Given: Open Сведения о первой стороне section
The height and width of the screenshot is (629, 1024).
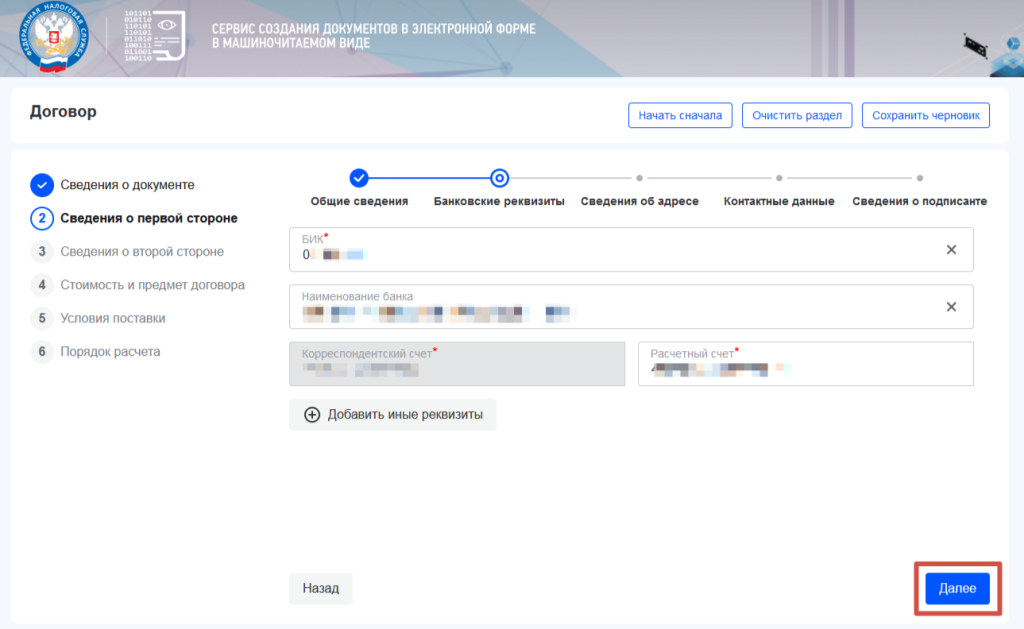Looking at the screenshot, I should pyautogui.click(x=149, y=218).
